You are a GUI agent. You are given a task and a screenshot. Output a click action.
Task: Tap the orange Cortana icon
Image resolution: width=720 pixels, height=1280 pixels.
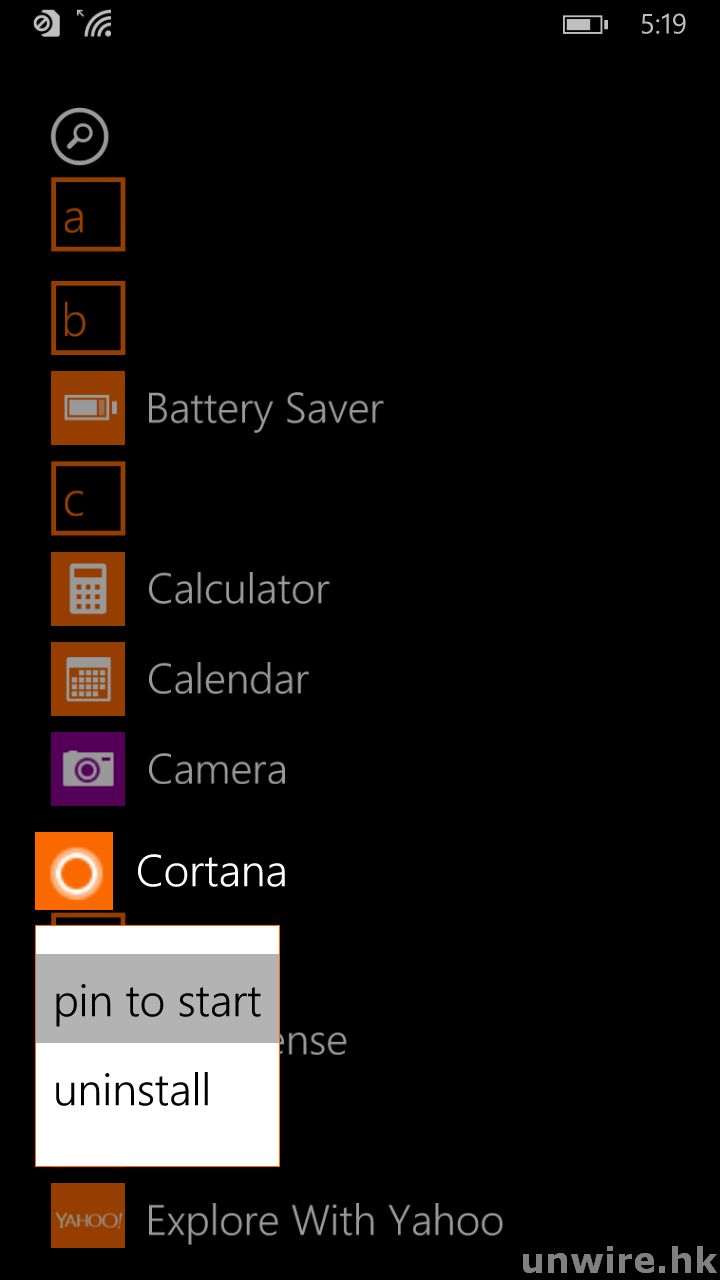point(74,871)
